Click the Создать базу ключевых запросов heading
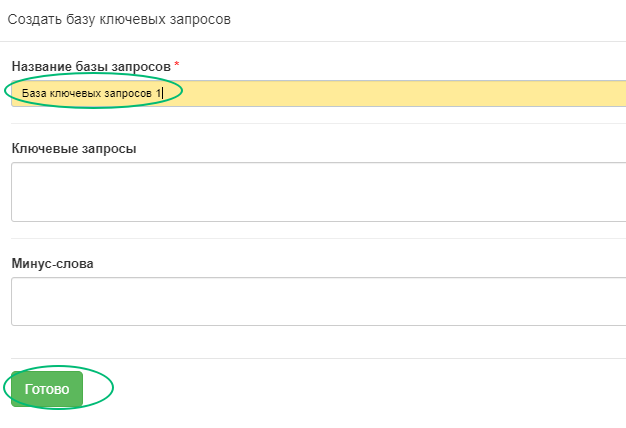626x428 pixels. (x=119, y=19)
